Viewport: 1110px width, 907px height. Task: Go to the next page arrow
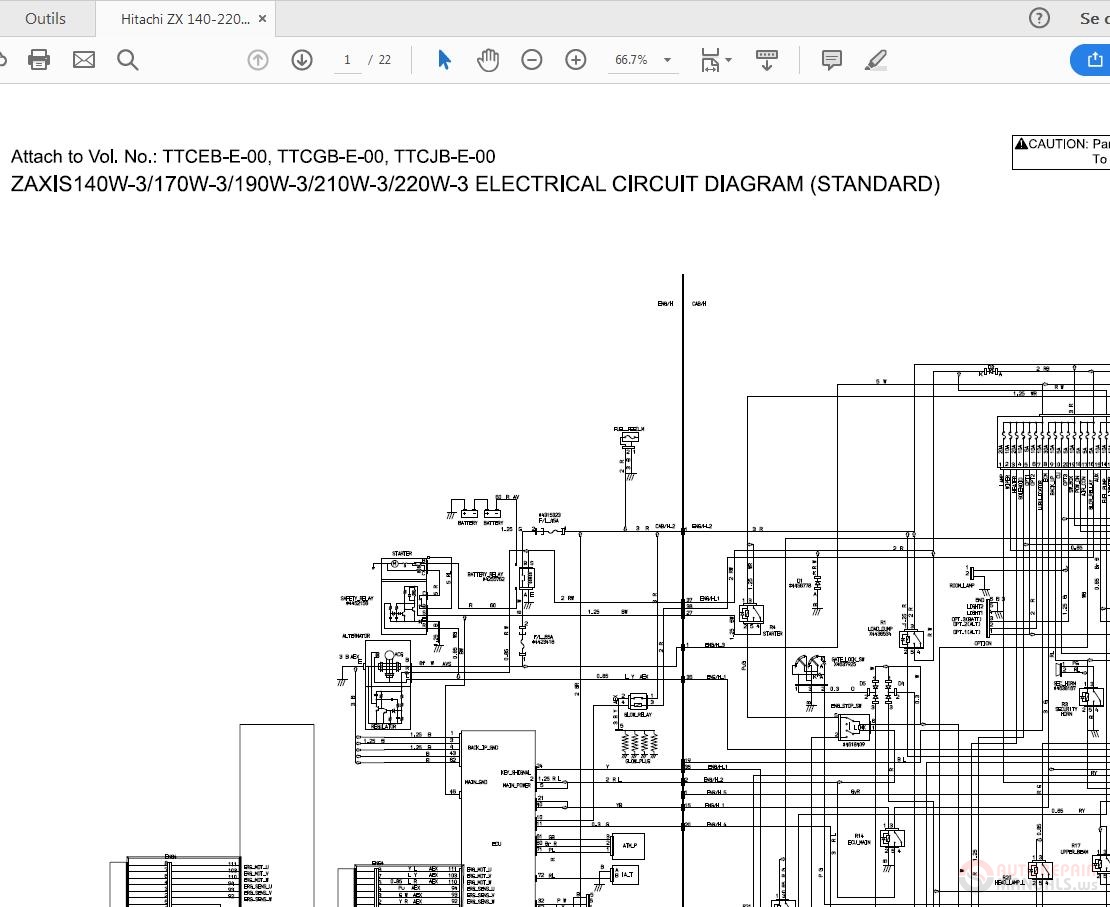(x=302, y=59)
